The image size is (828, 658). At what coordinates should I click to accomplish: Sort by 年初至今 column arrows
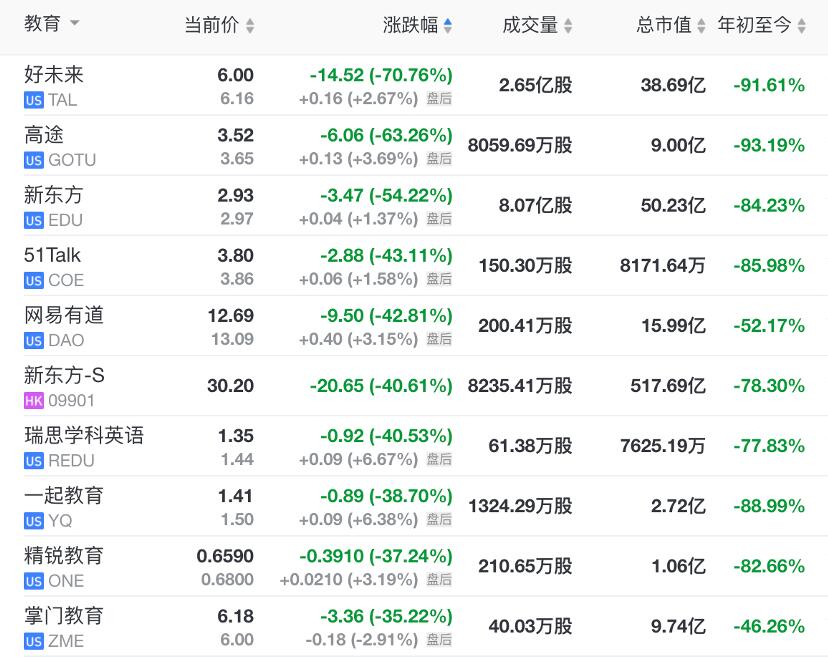802,26
